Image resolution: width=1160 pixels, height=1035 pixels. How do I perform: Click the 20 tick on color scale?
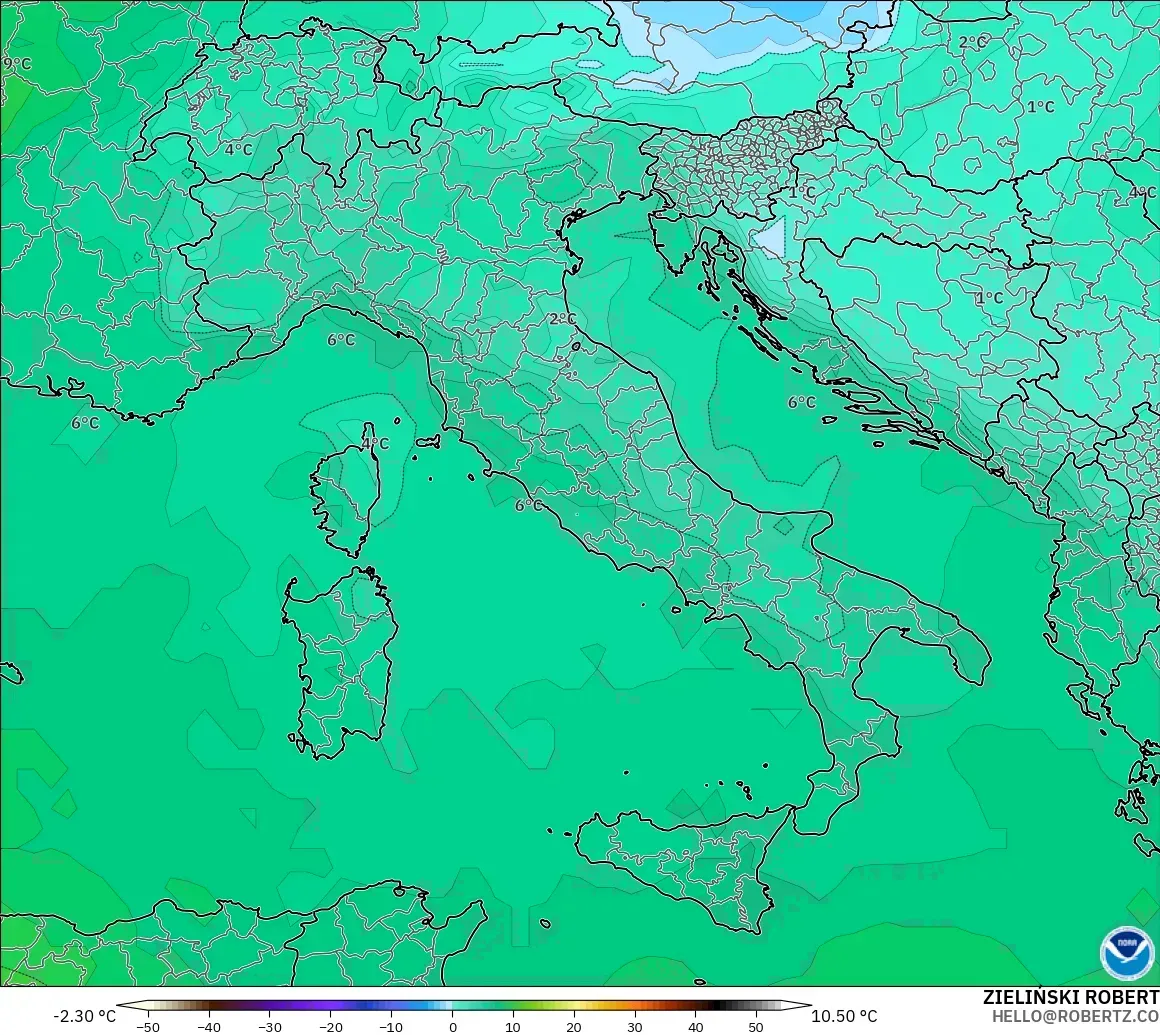573,1027
